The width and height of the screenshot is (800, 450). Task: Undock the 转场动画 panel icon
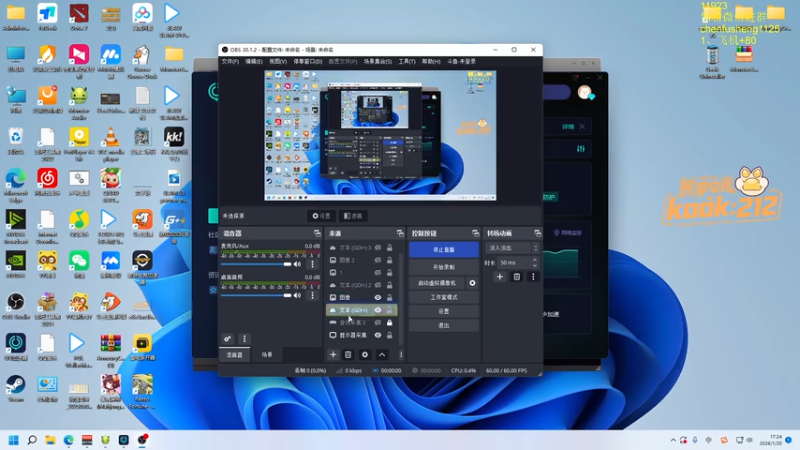click(x=537, y=233)
